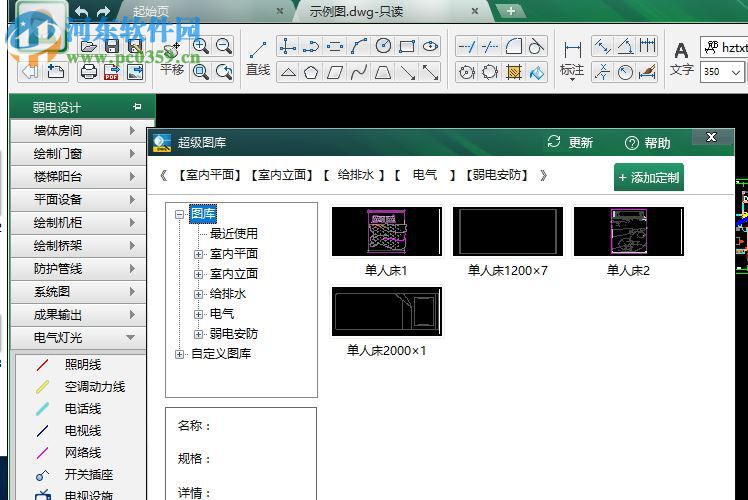
Task: Export drawing to PDF icon
Action: 112,72
